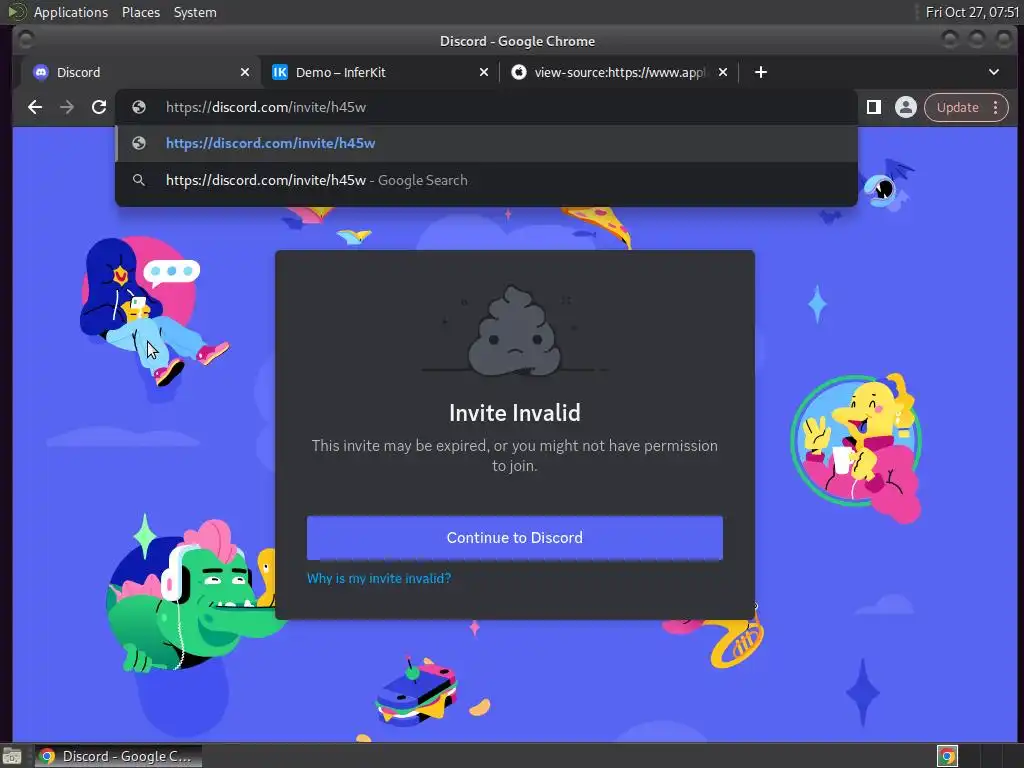Click the invite expired explanation text
Image resolution: width=1024 pixels, height=768 pixels.
(515, 455)
